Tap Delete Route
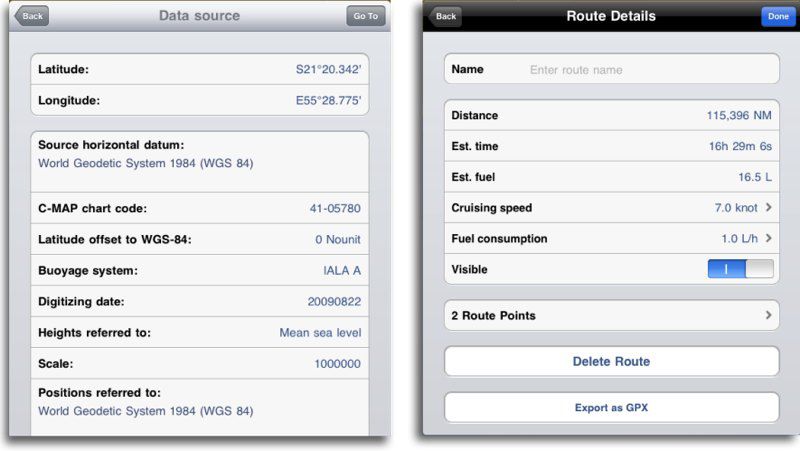Screen dimensions: 800x451 point(612,361)
